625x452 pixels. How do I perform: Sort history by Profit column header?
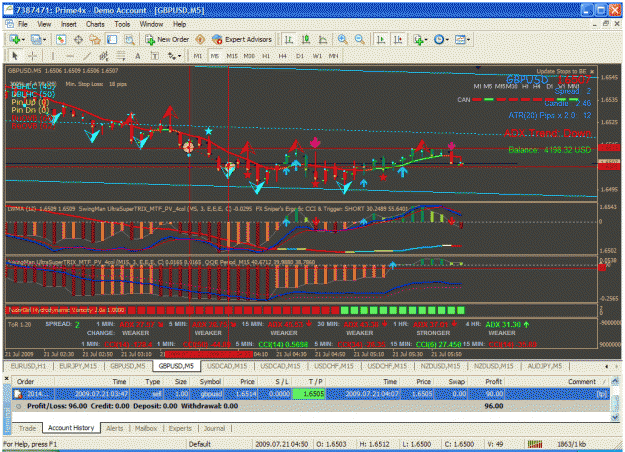click(493, 381)
